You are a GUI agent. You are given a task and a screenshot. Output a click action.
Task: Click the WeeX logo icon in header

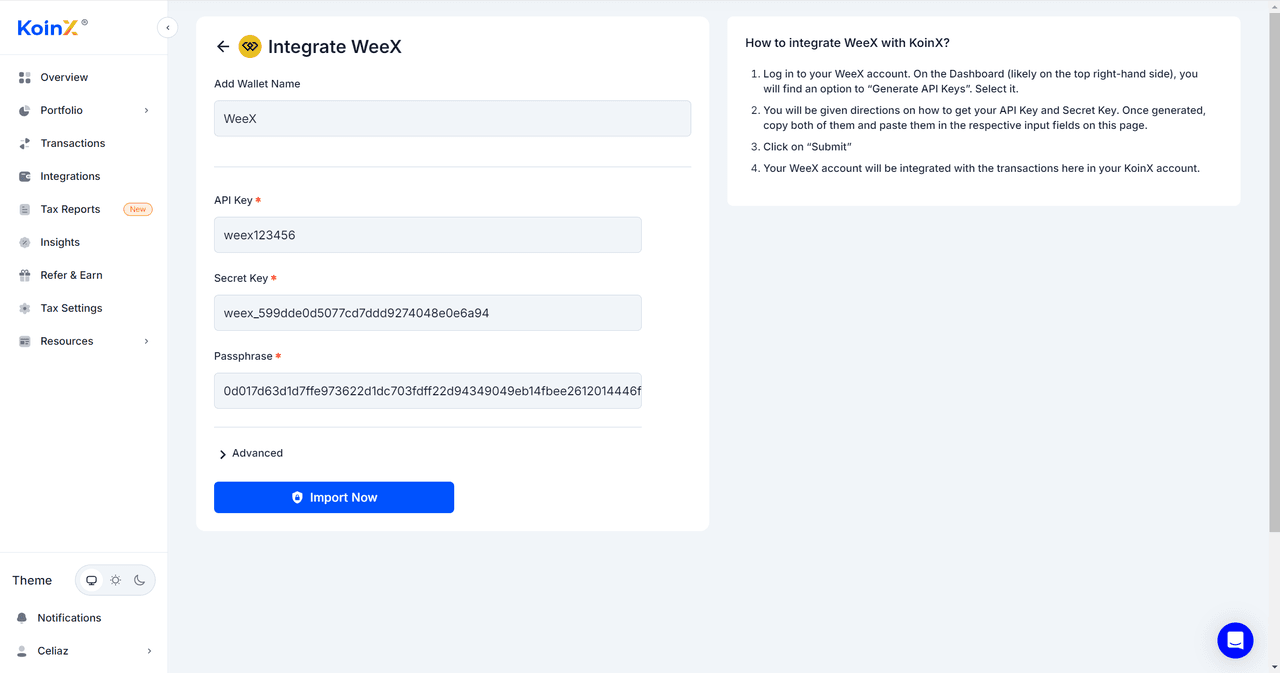(x=250, y=47)
